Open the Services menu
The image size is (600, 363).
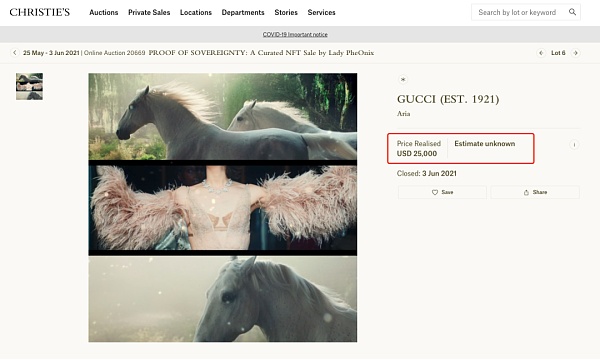pos(321,12)
